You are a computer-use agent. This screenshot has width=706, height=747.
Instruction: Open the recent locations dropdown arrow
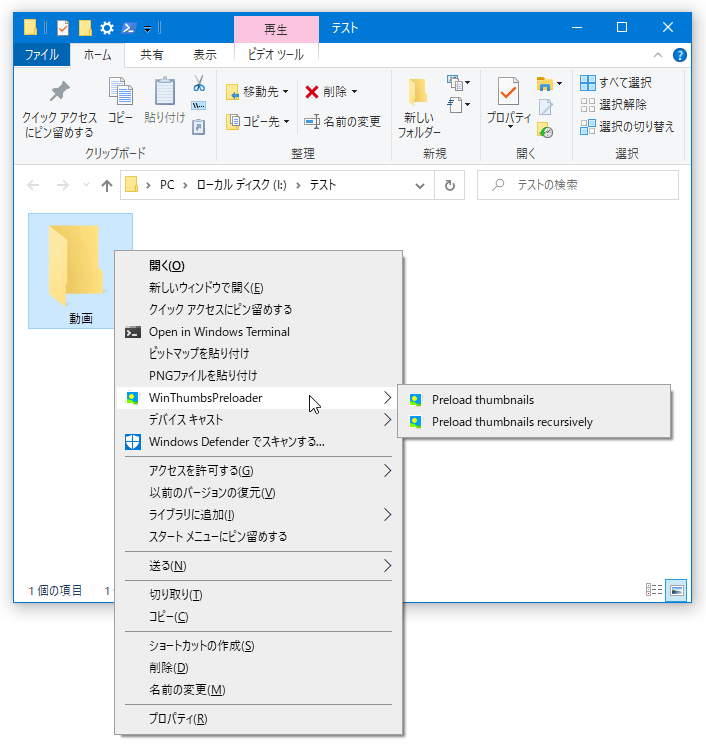86,184
